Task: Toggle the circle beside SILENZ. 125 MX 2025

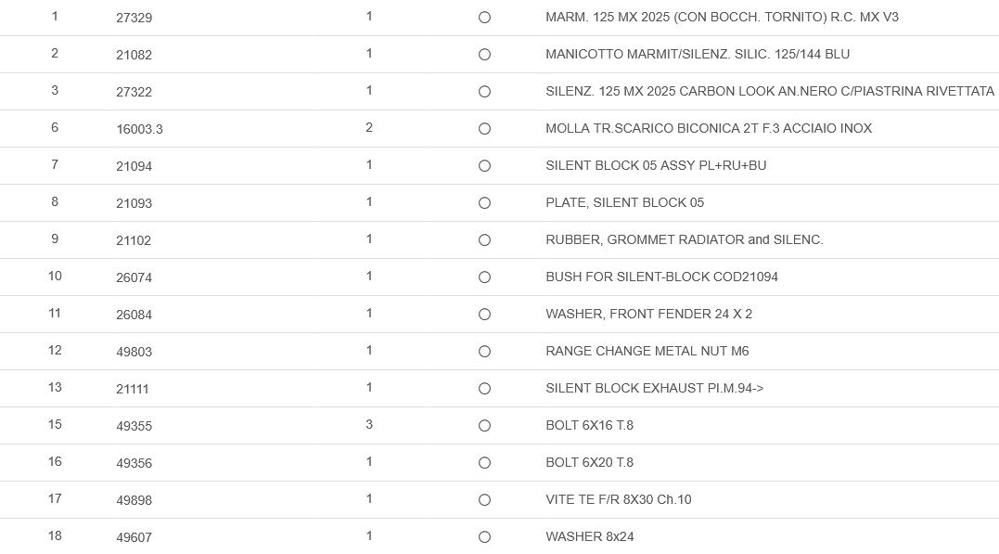Action: coord(484,92)
